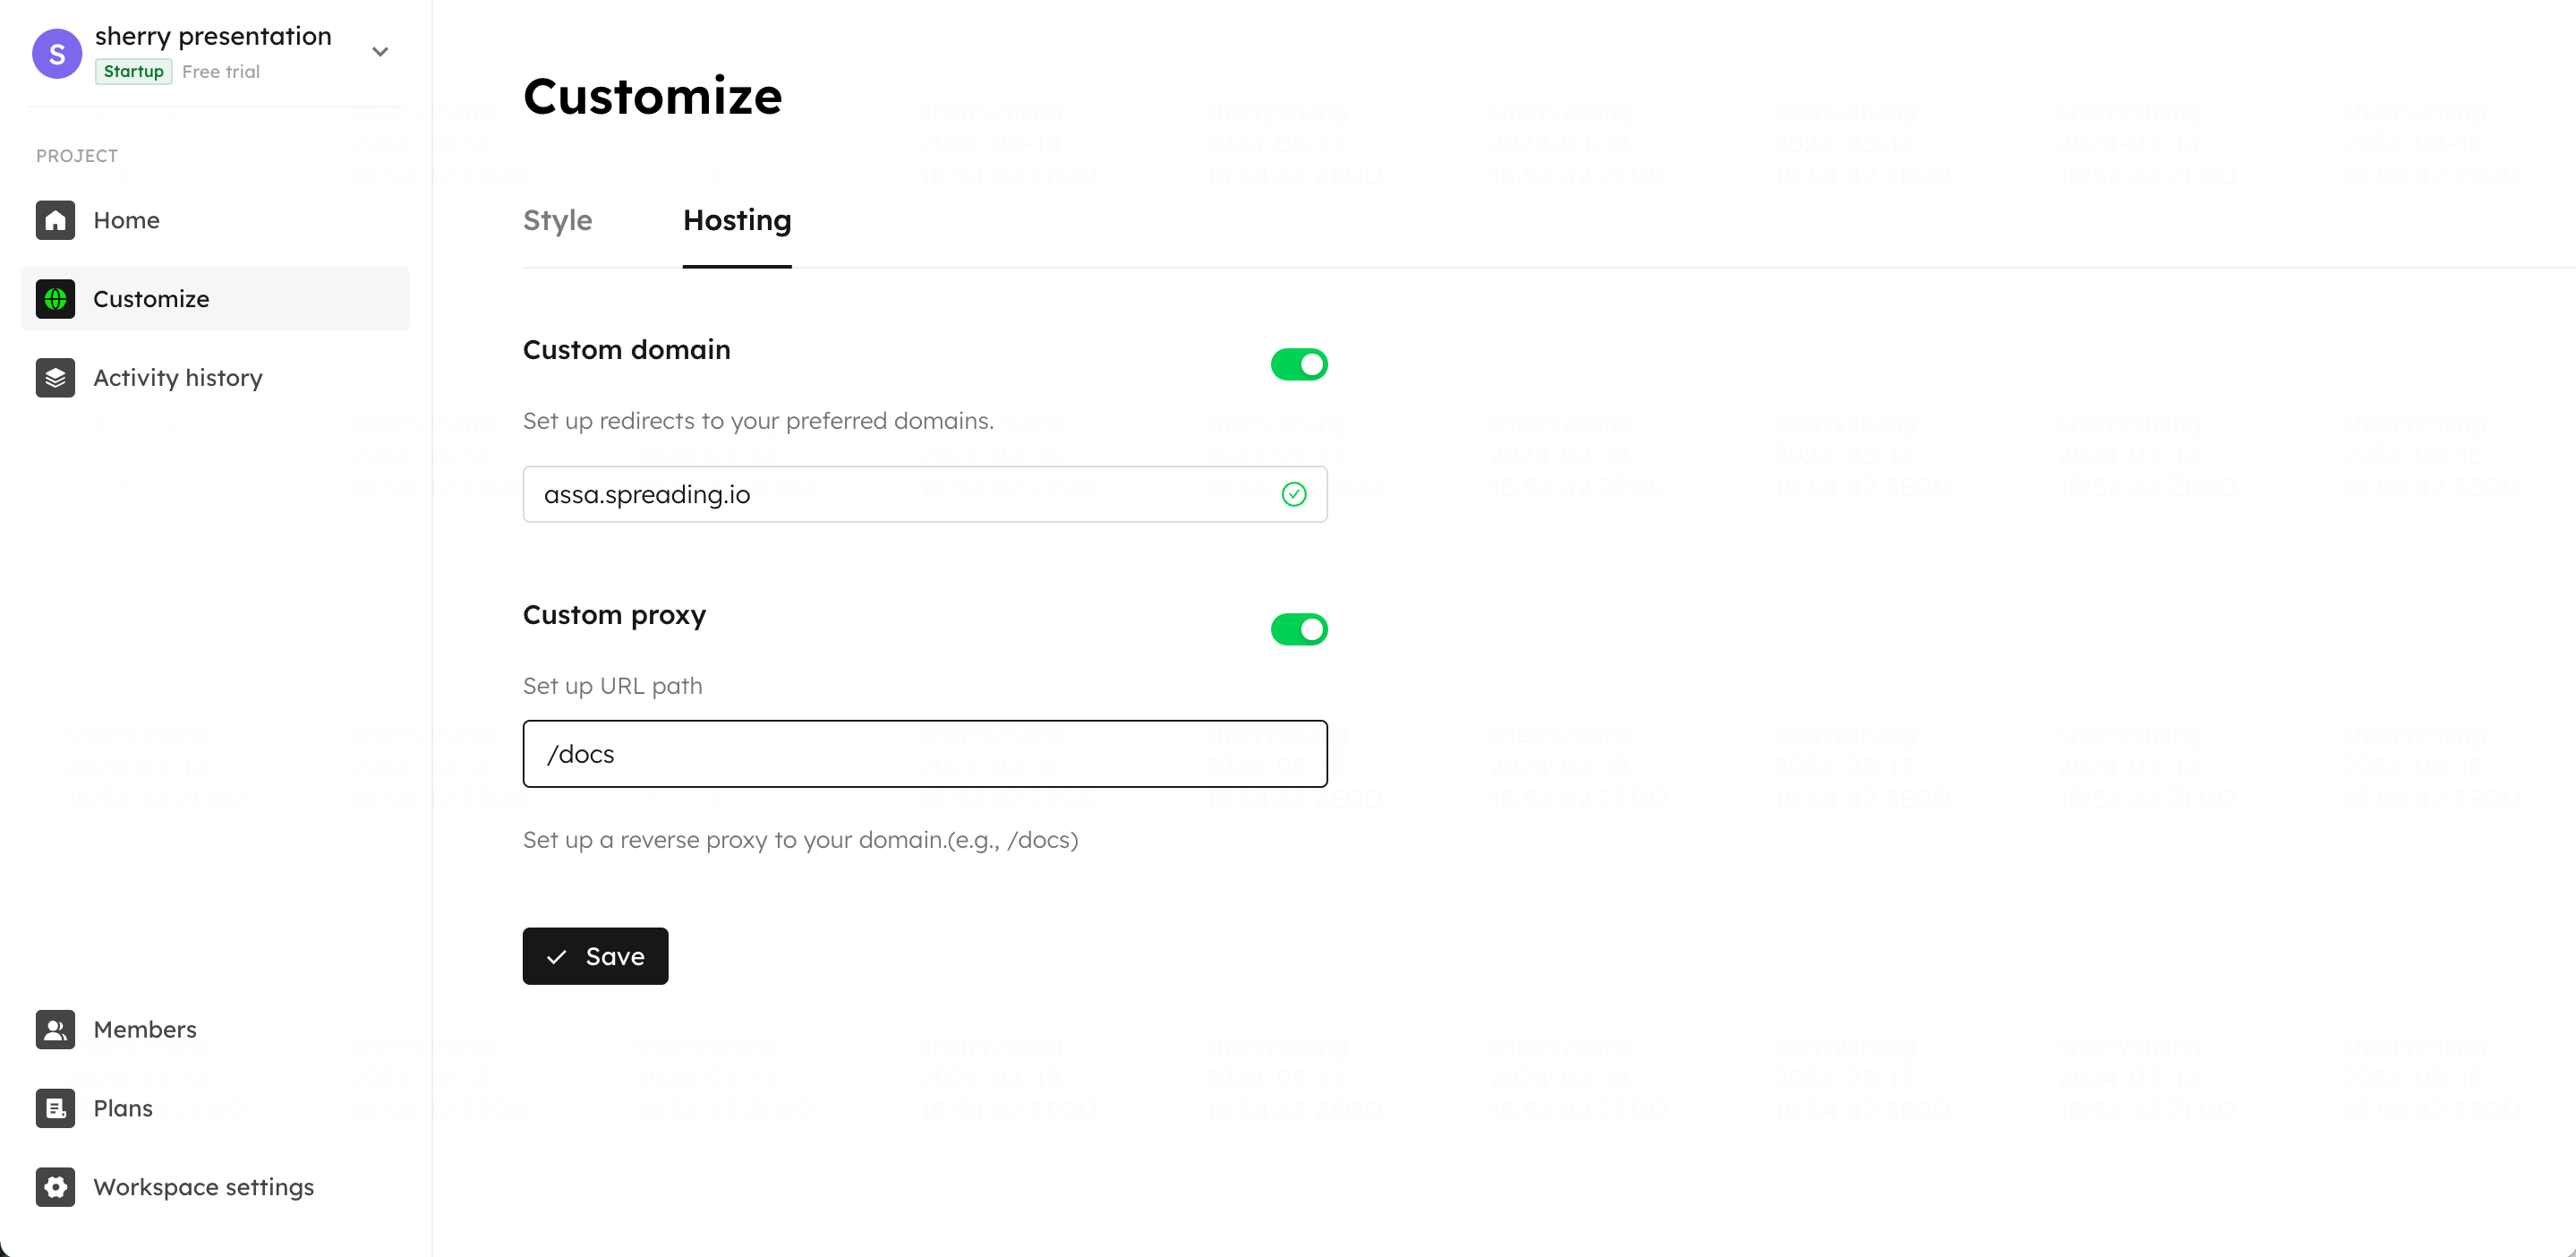Click the purple S workspace avatar
The image size is (2576, 1257).
click(57, 53)
